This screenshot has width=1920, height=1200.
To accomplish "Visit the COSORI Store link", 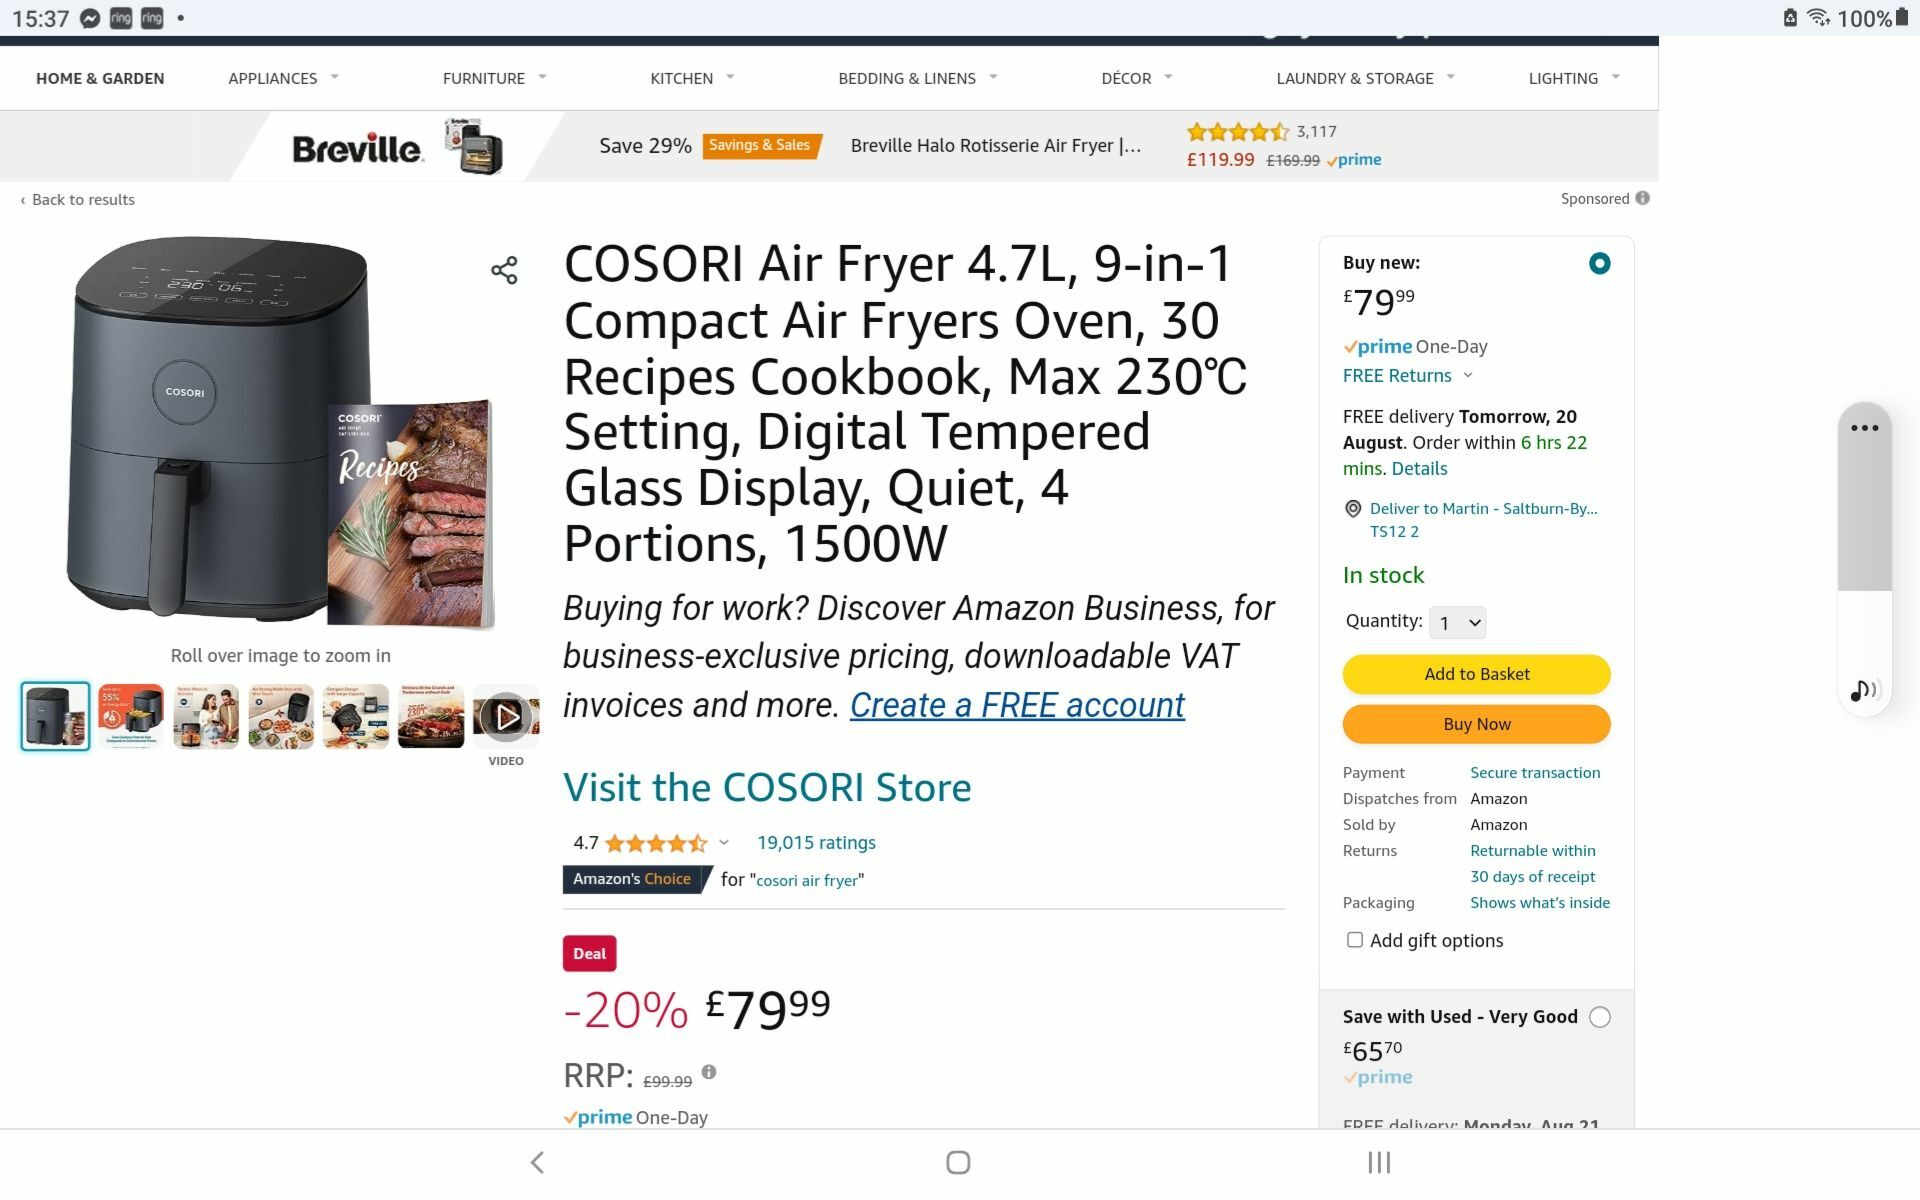I will [767, 788].
